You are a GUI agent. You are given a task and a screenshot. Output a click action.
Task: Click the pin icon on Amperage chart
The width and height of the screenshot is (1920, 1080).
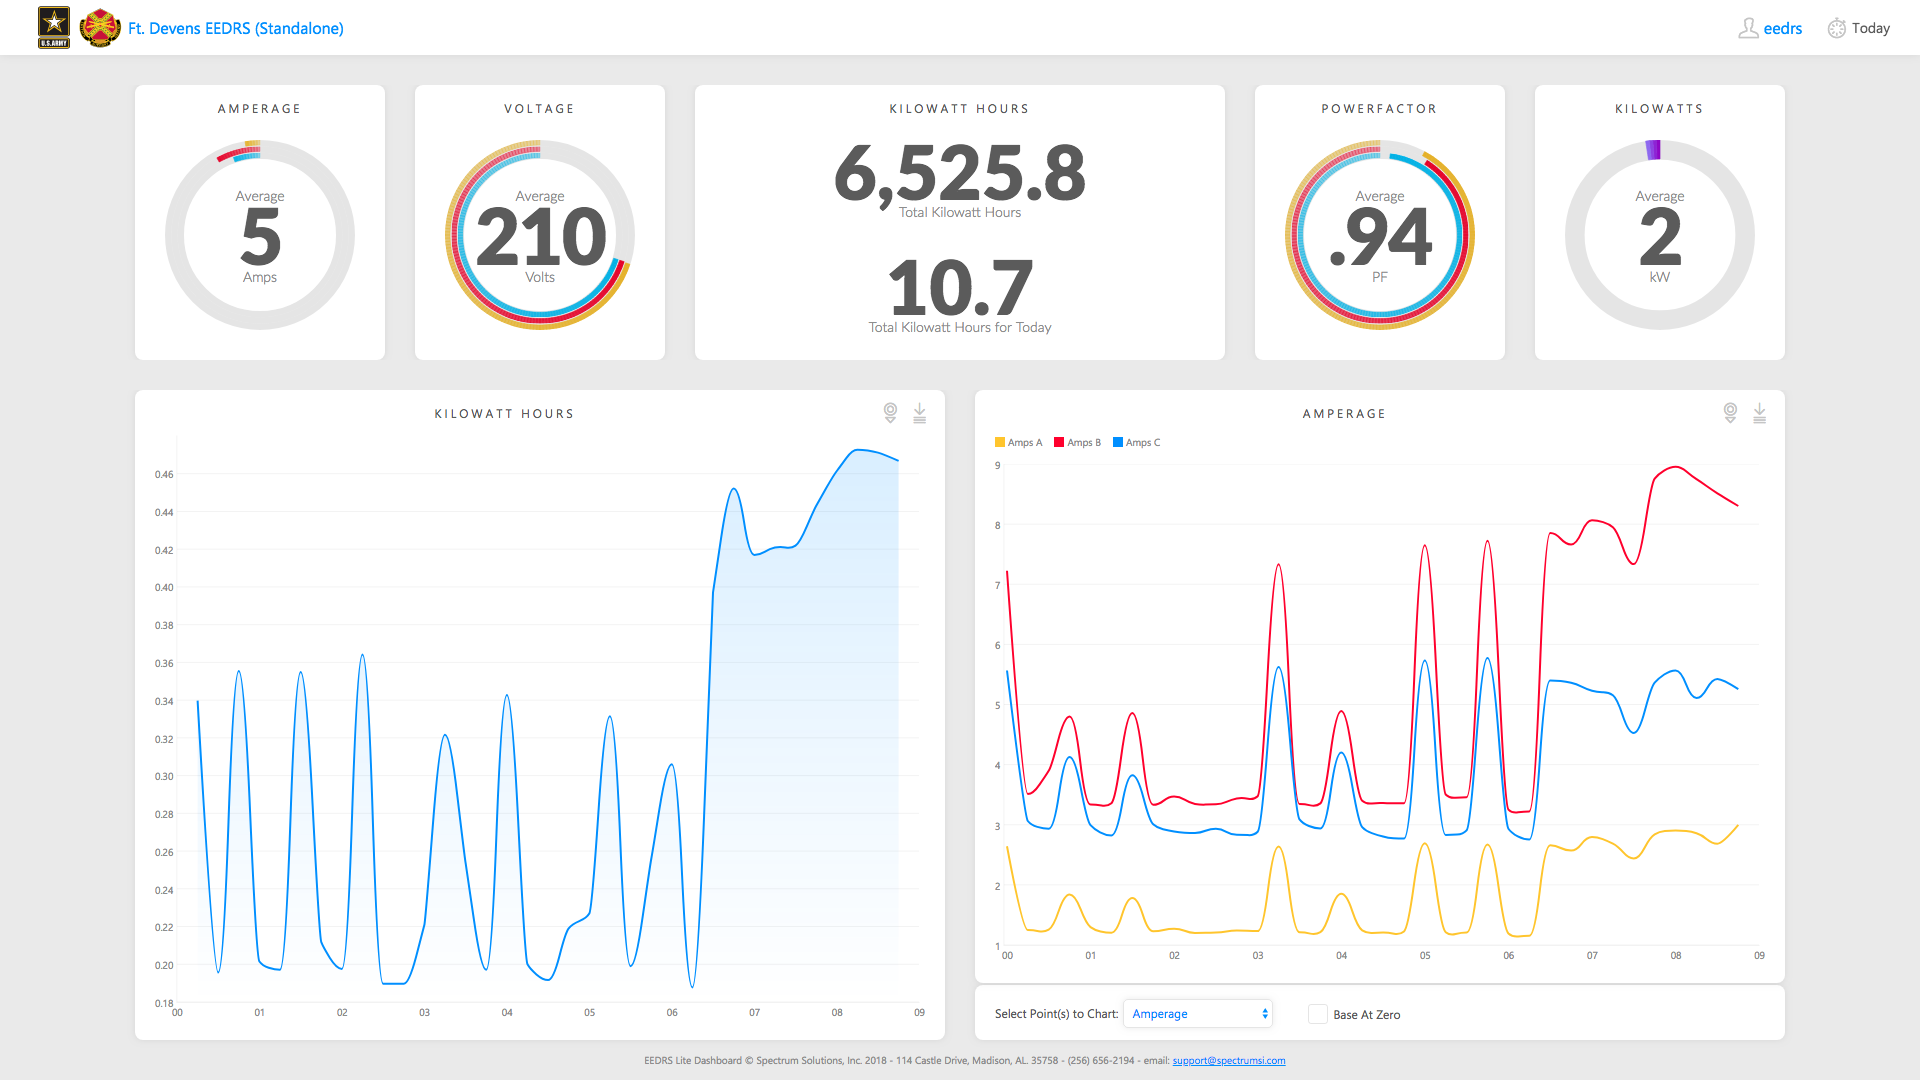(x=1730, y=413)
